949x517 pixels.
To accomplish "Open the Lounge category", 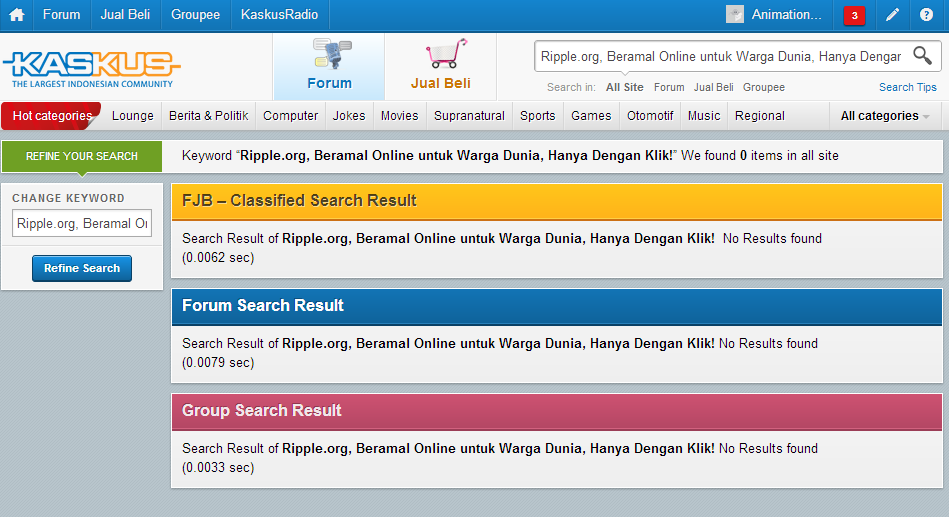I will click(x=133, y=116).
